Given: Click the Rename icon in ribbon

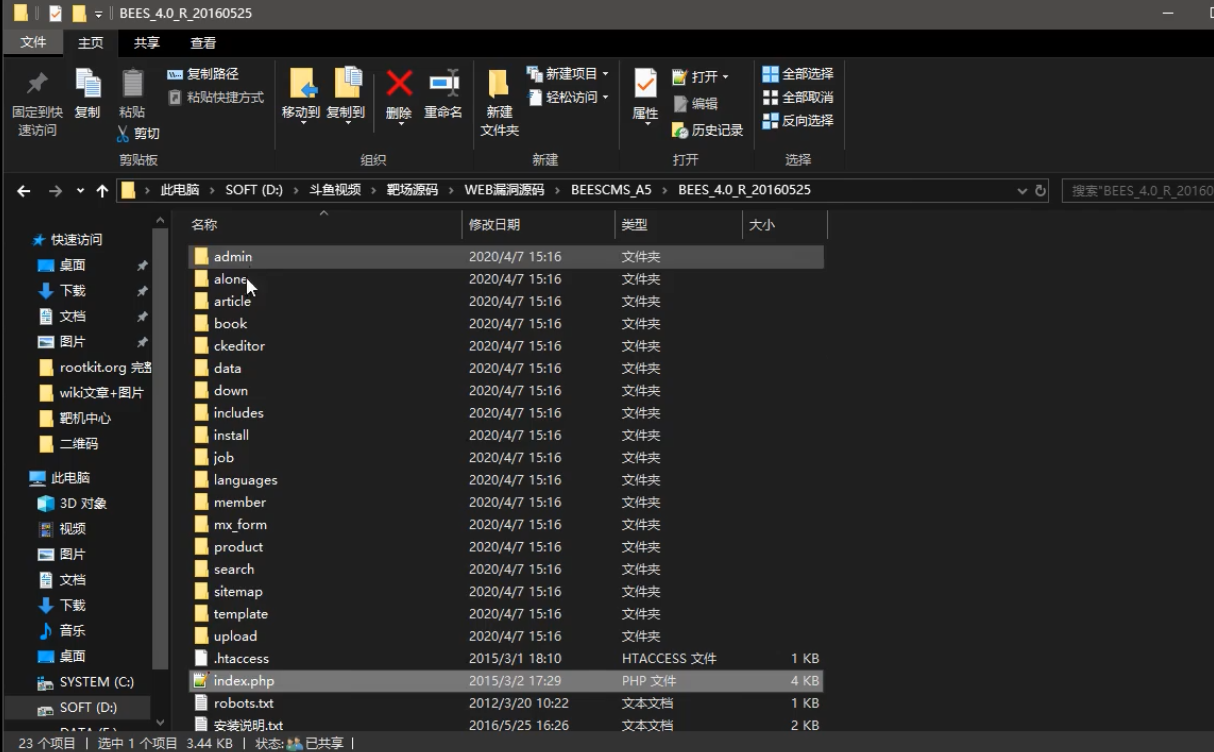Looking at the screenshot, I should coord(443,84).
